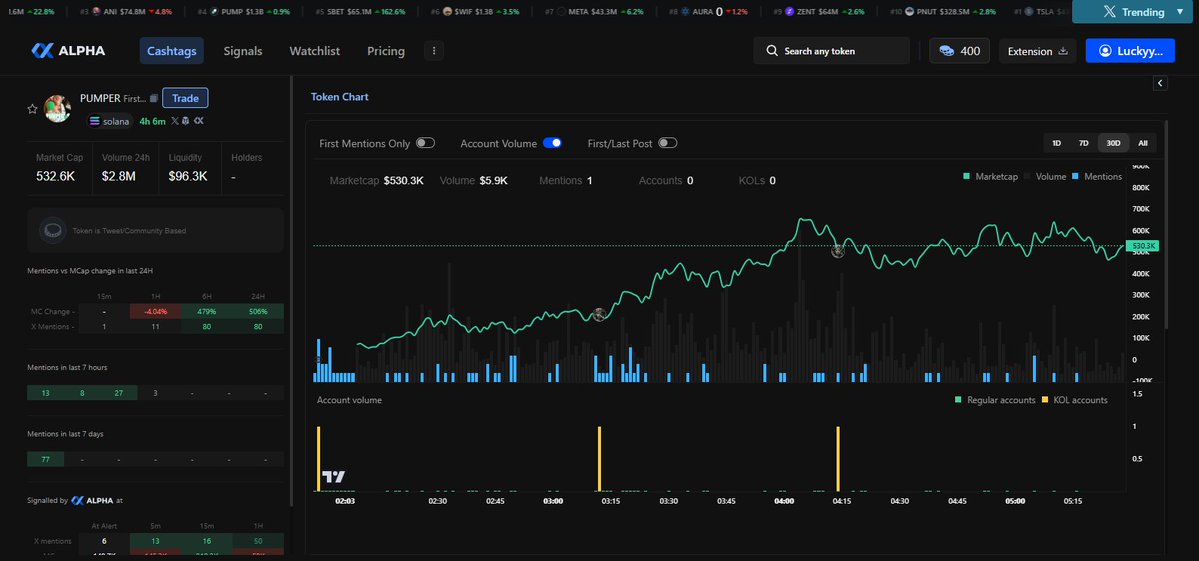Click the X logo in Trending widget

pyautogui.click(x=1109, y=12)
